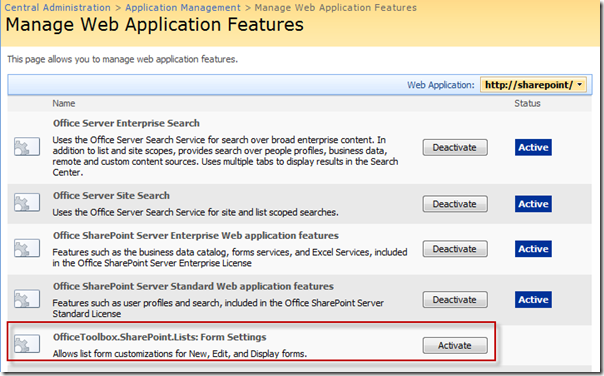604x376 pixels.
Task: Click Active status of Standard Web features
Action: point(533,299)
